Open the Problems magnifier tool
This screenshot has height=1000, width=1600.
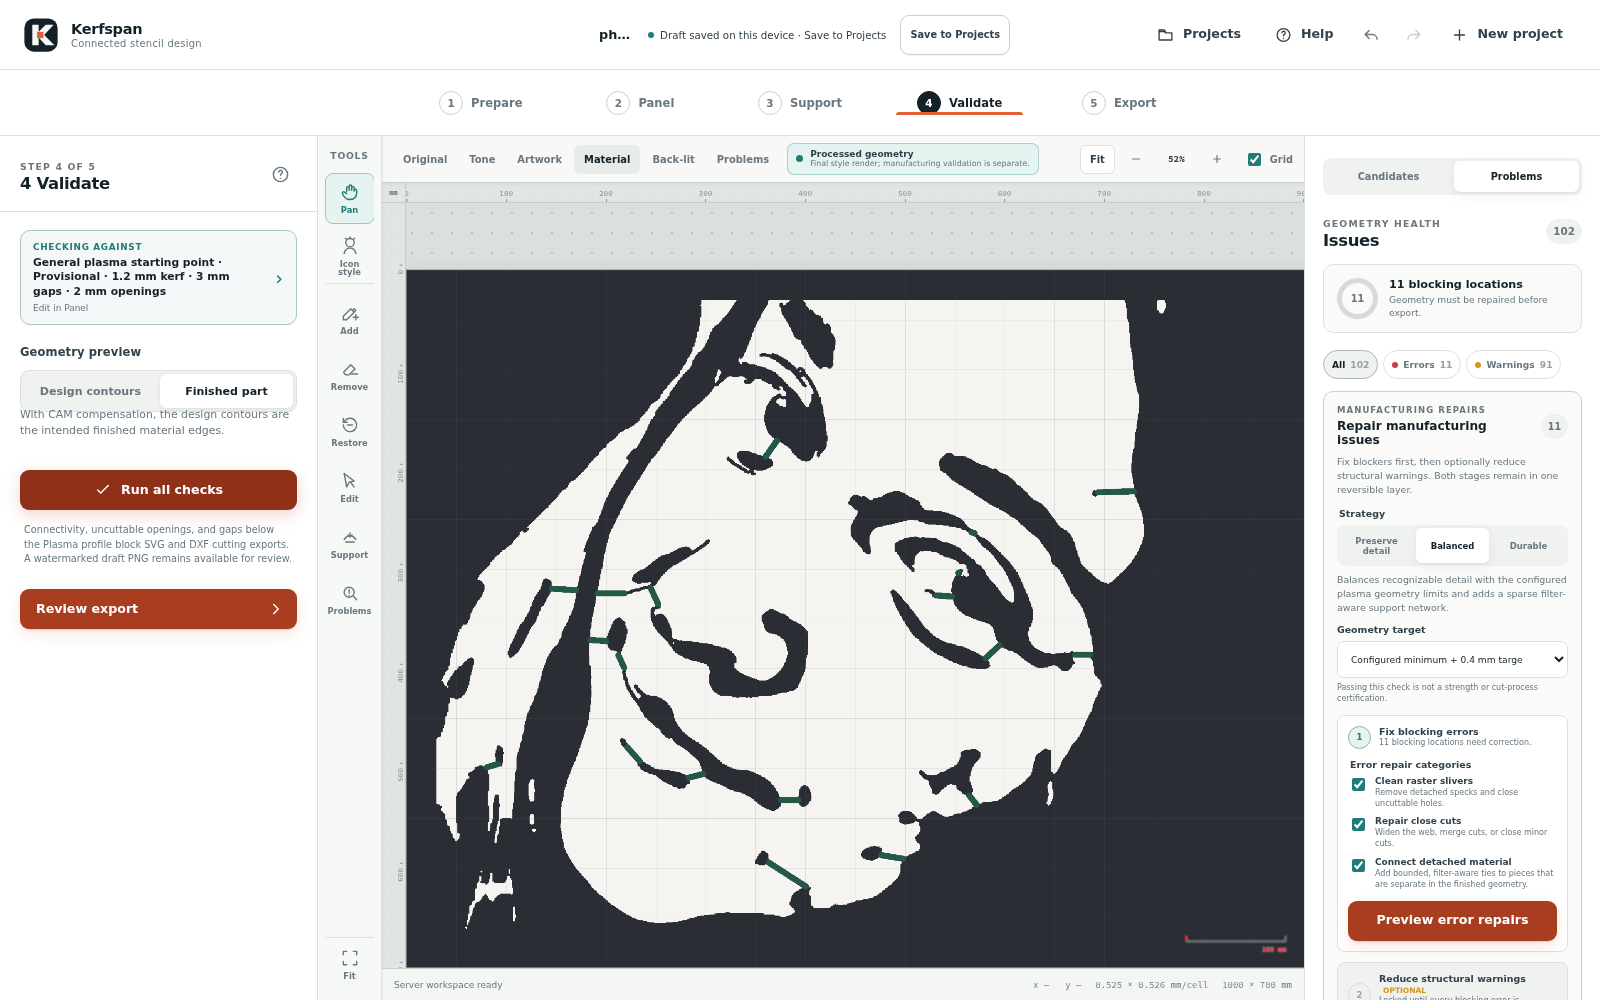point(349,601)
